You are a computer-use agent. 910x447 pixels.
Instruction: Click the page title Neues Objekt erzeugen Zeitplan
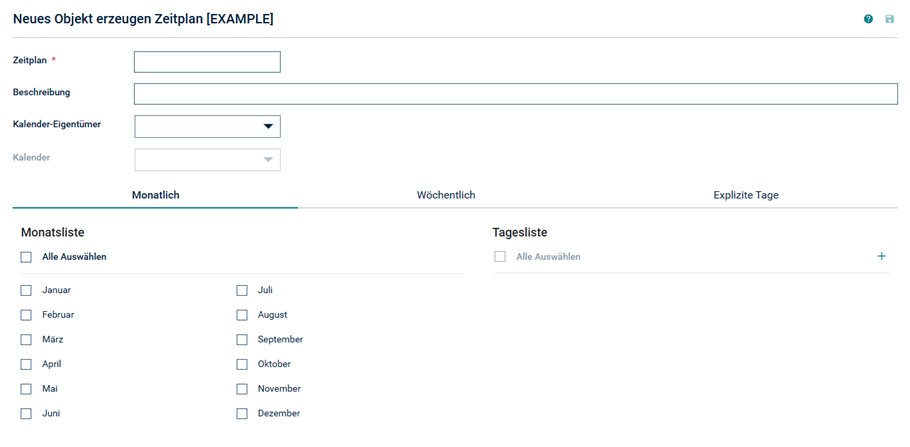click(143, 19)
